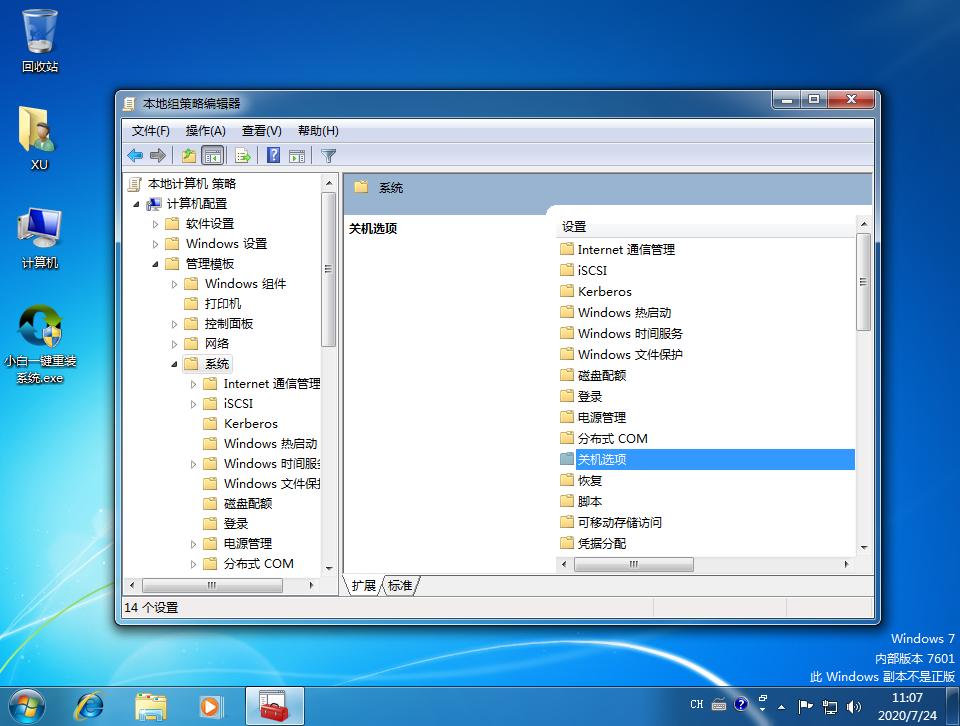The image size is (960, 726).
Task: Launch Windows Media Player from taskbar
Action: pyautogui.click(x=211, y=706)
